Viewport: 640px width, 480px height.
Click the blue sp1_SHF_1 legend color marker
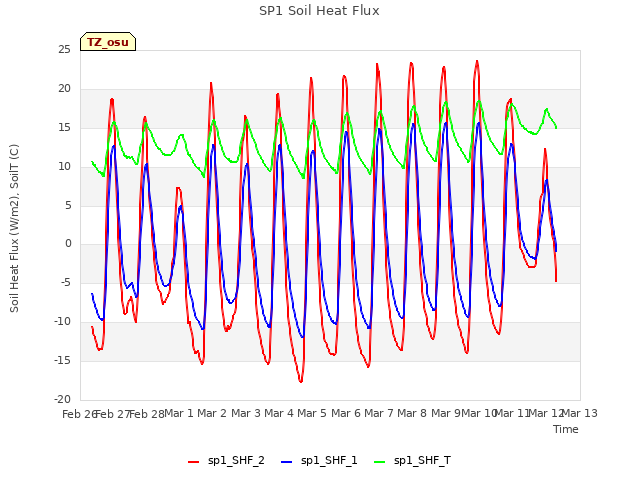click(287, 462)
